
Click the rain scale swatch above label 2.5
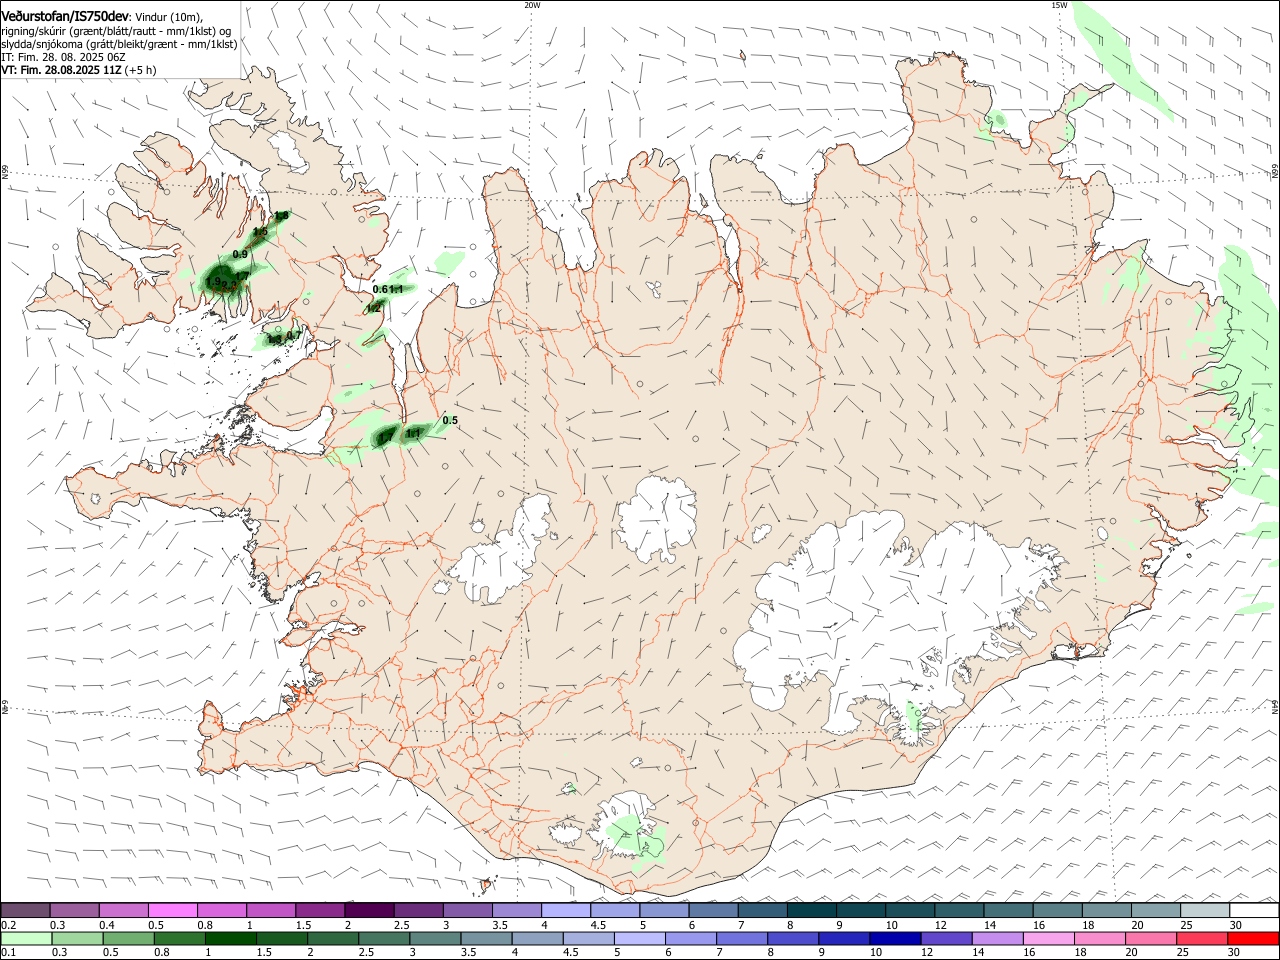[x=384, y=938]
